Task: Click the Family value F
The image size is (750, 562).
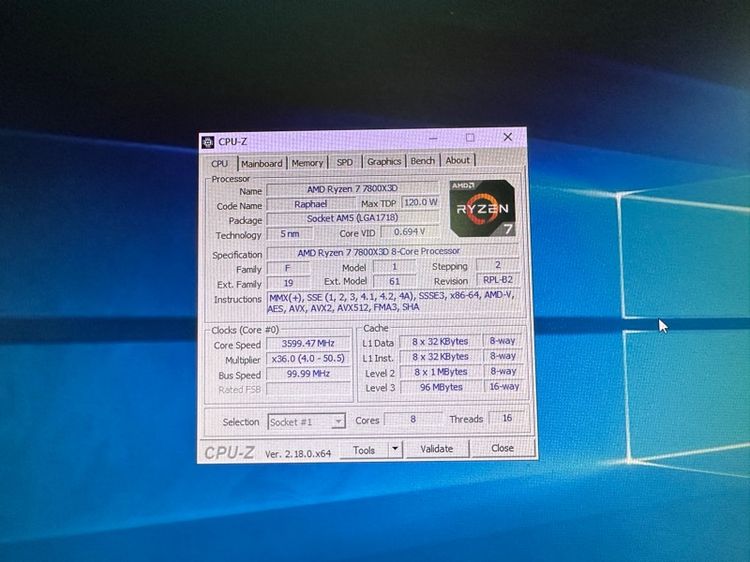Action: (x=288, y=268)
